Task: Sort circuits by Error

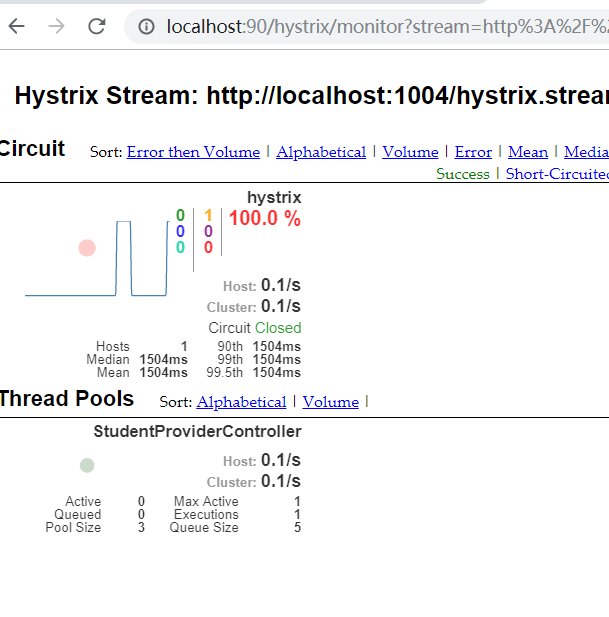Action: (x=473, y=152)
